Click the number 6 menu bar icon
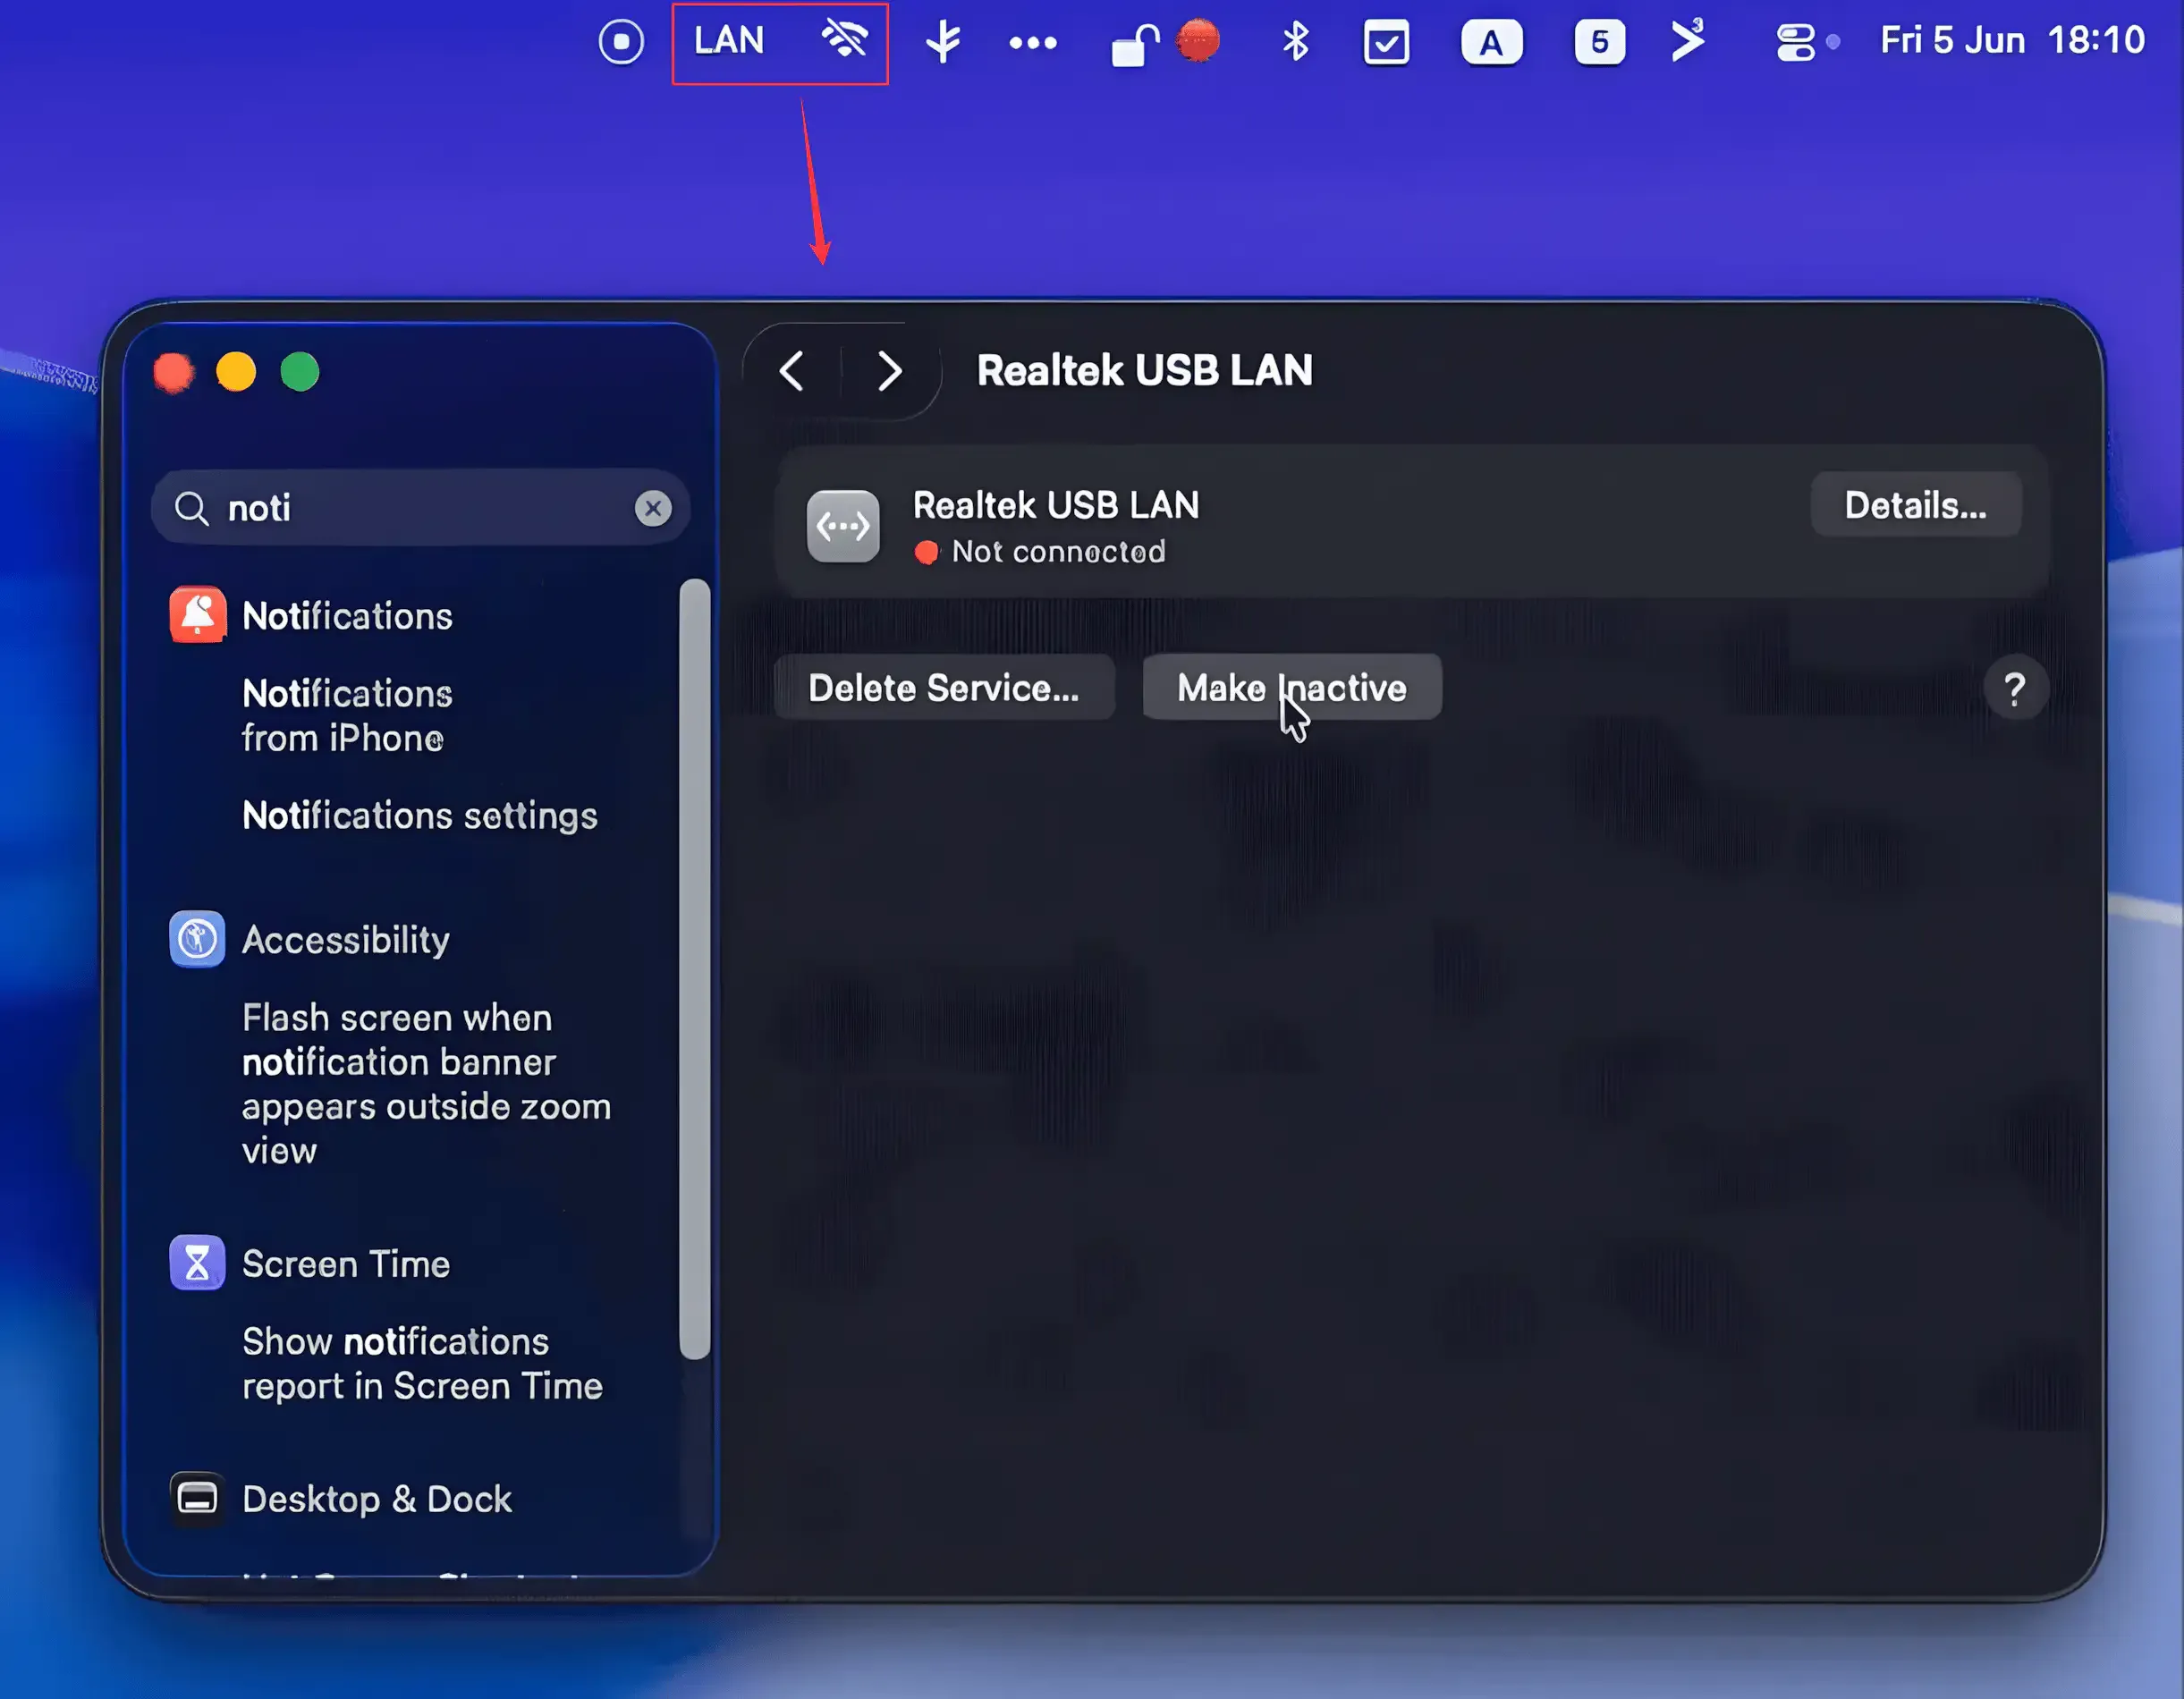 click(x=1600, y=43)
